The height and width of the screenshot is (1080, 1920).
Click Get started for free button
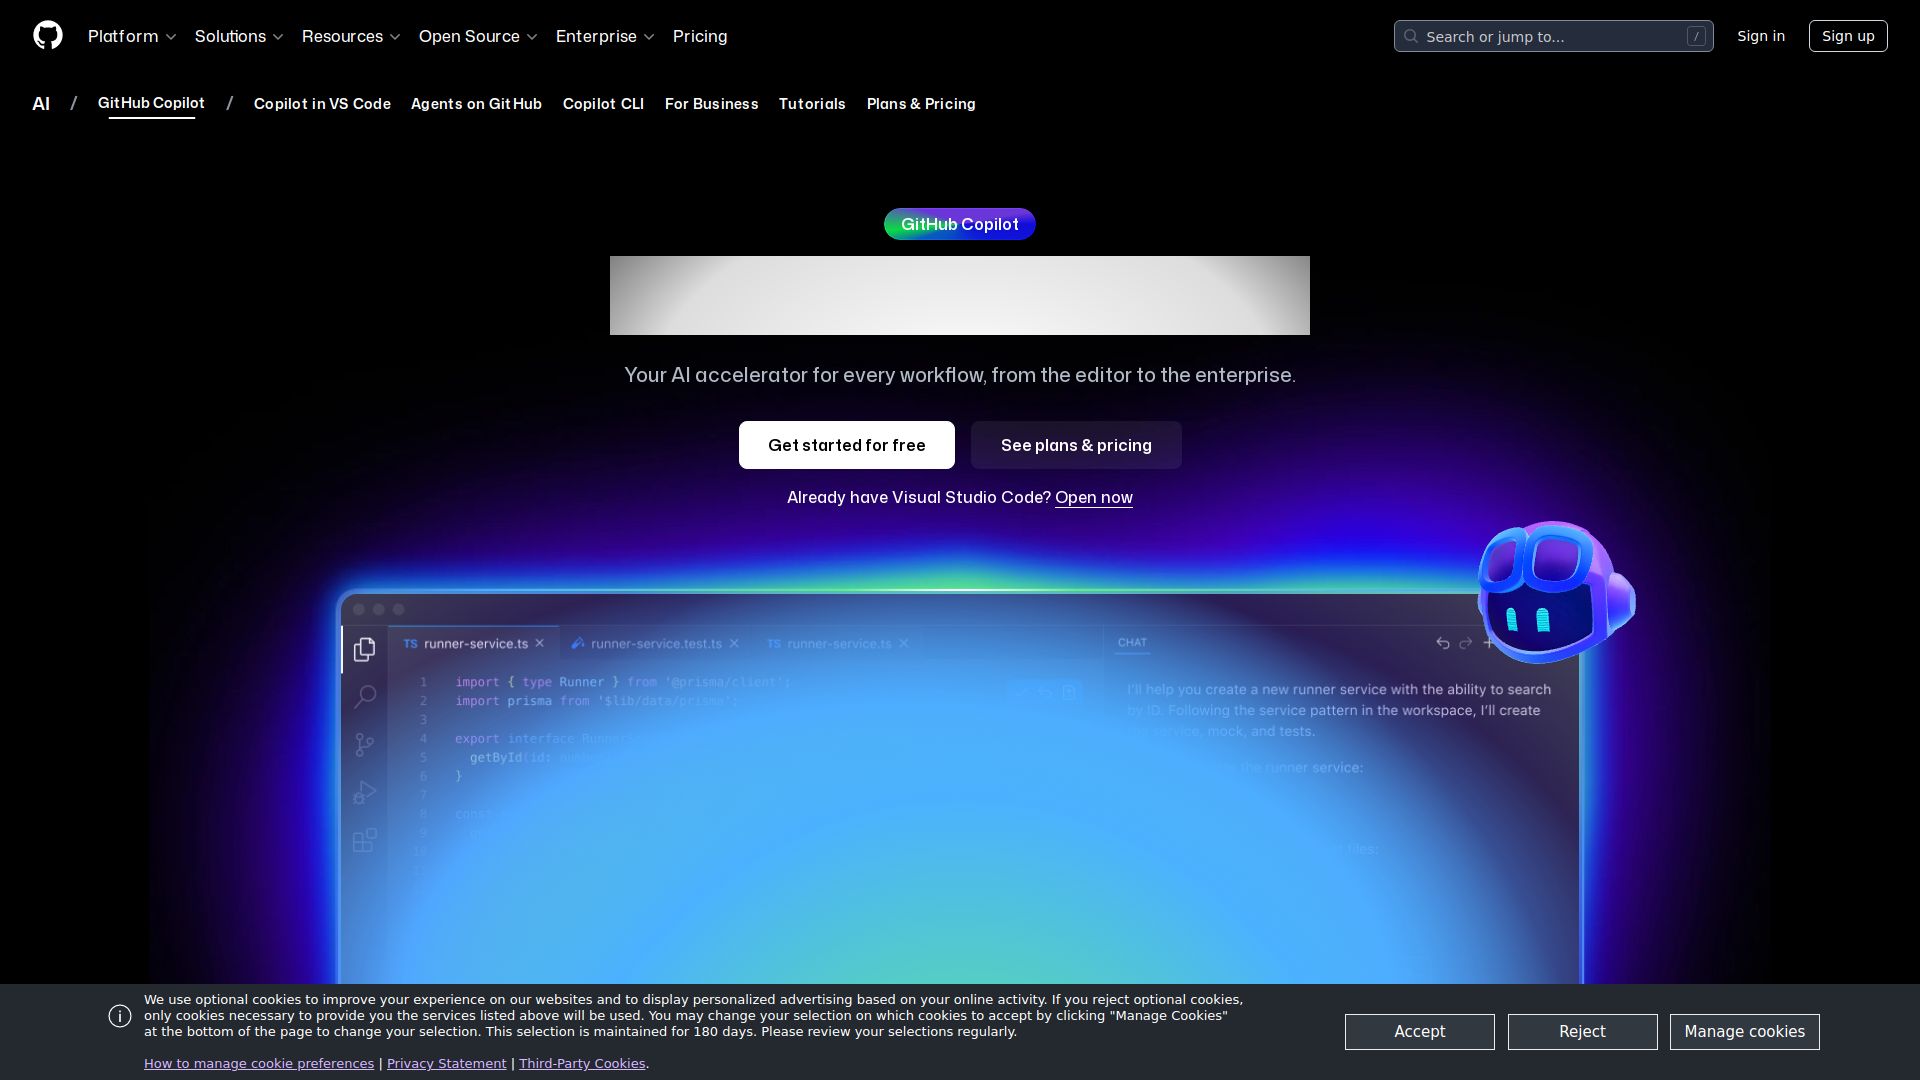point(846,445)
